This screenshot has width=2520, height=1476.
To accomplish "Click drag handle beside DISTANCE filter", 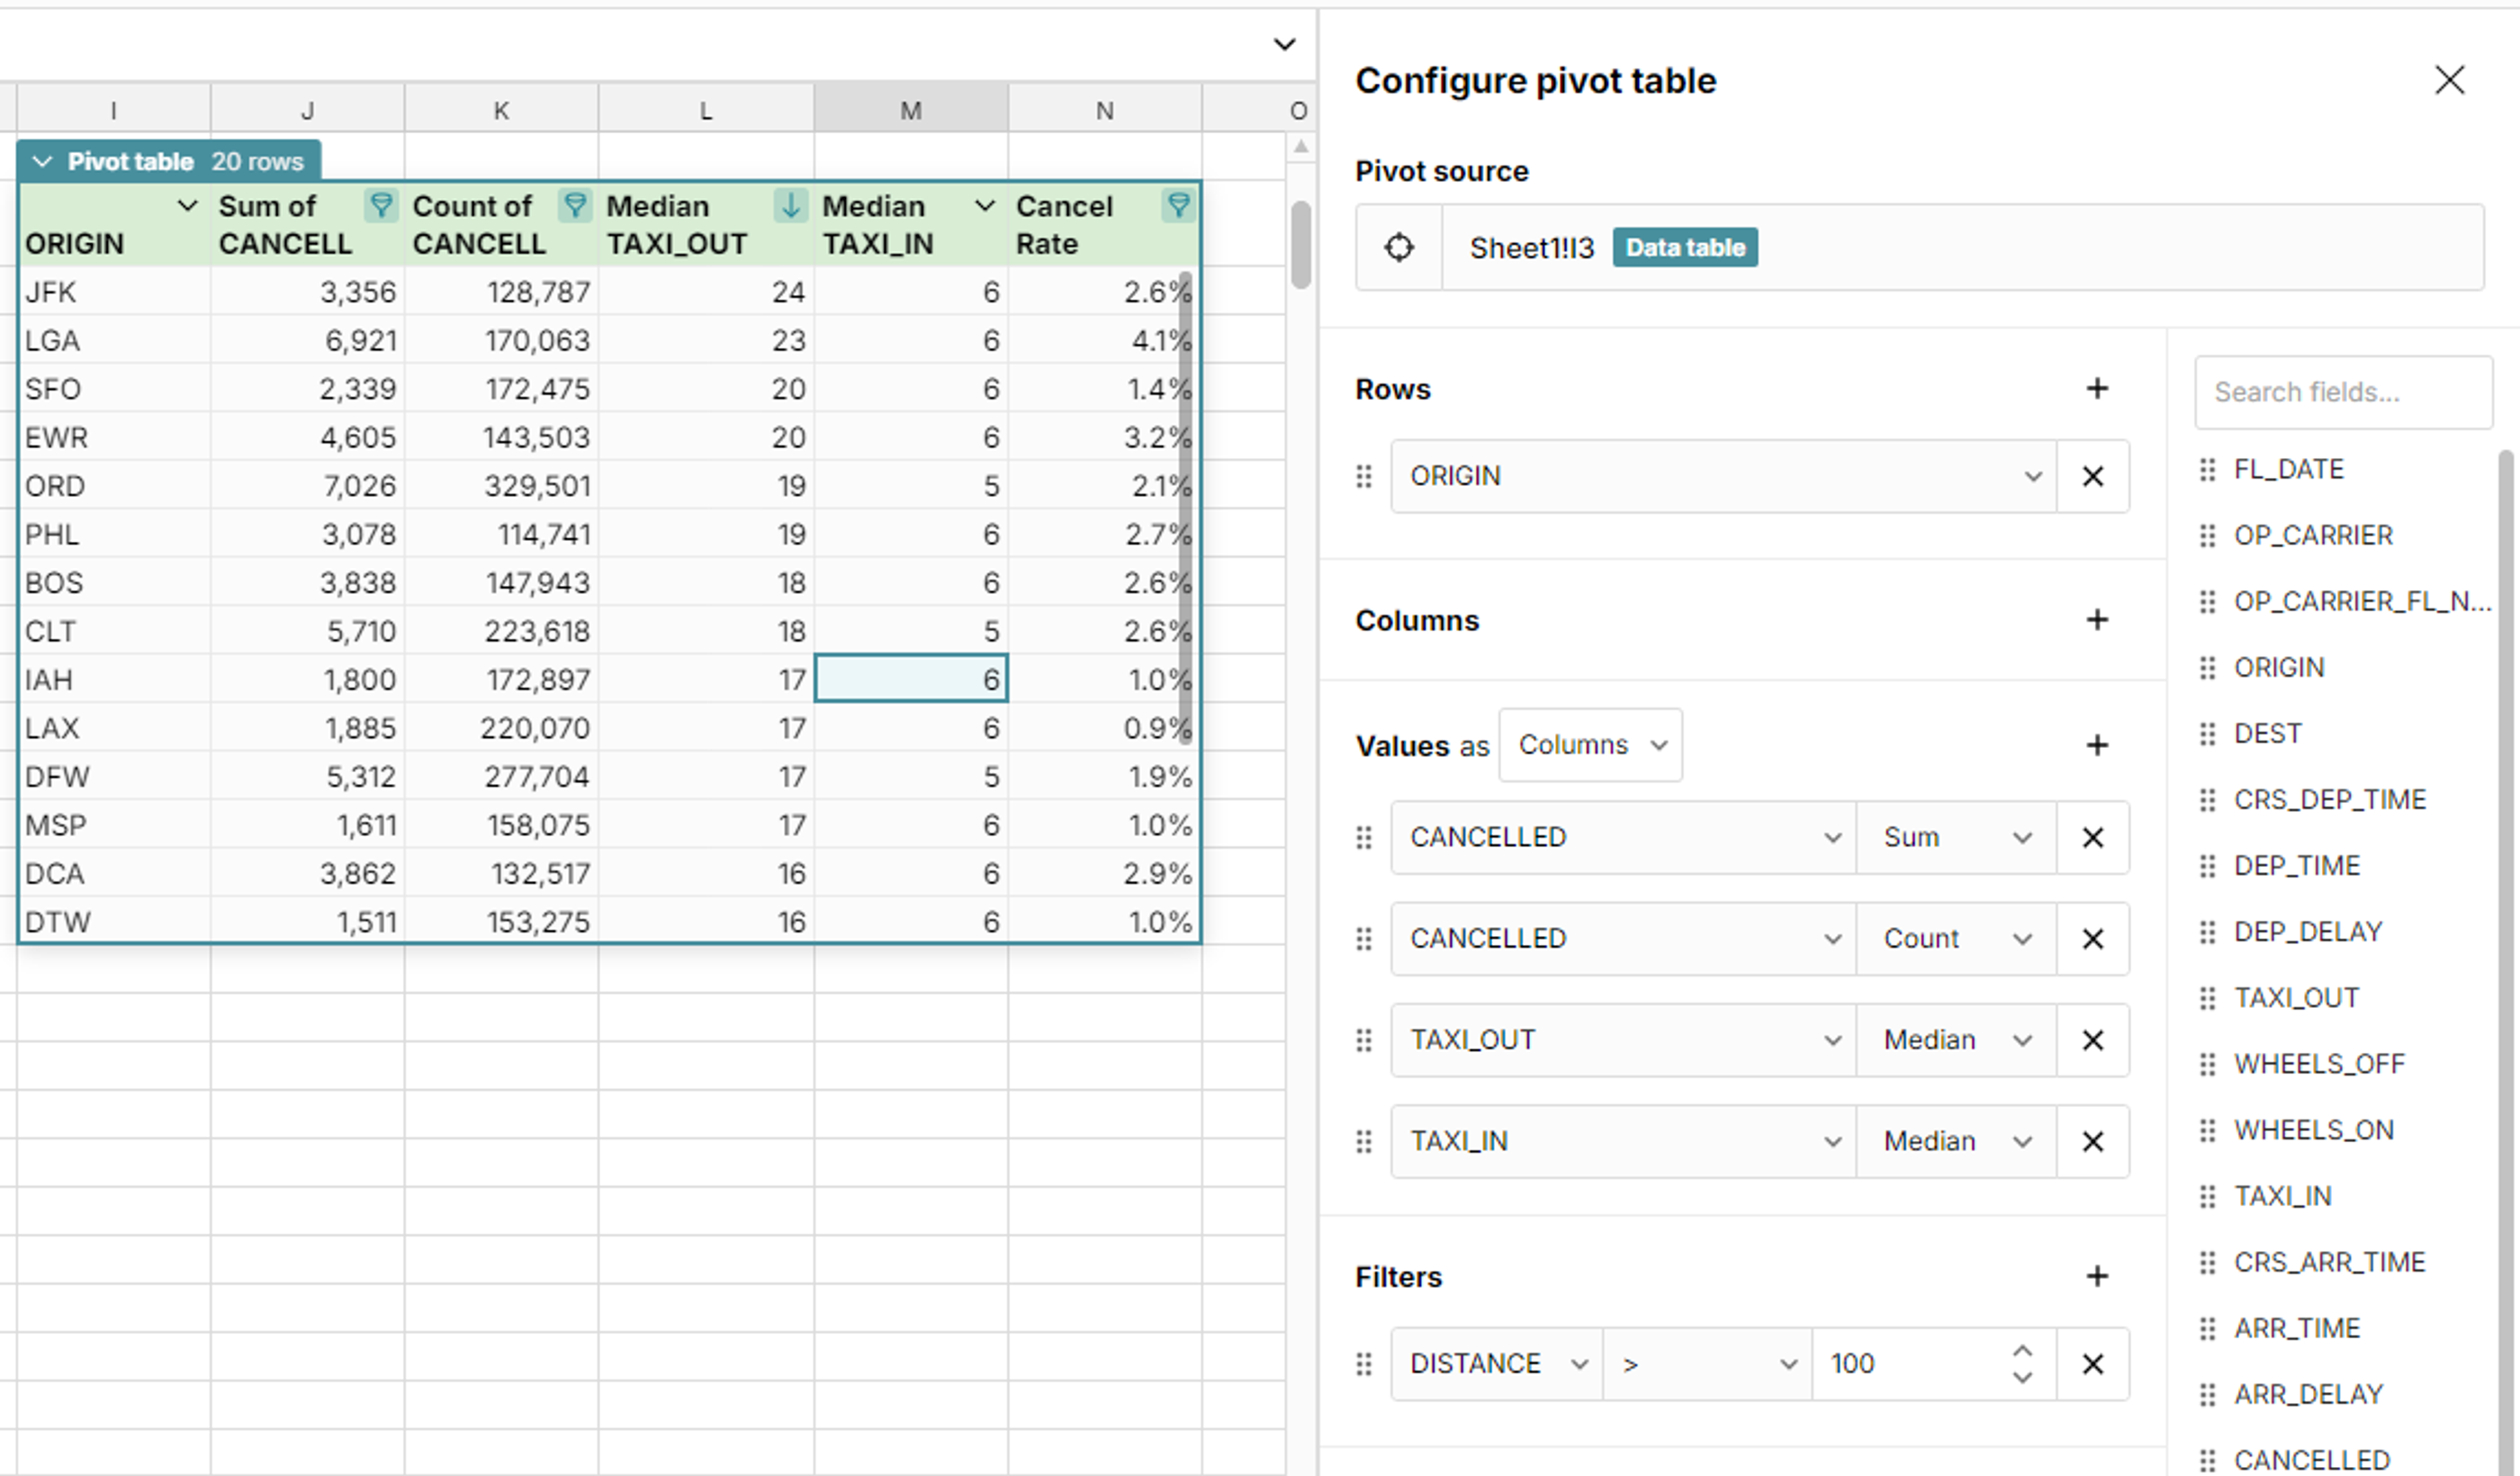I will point(1363,1364).
